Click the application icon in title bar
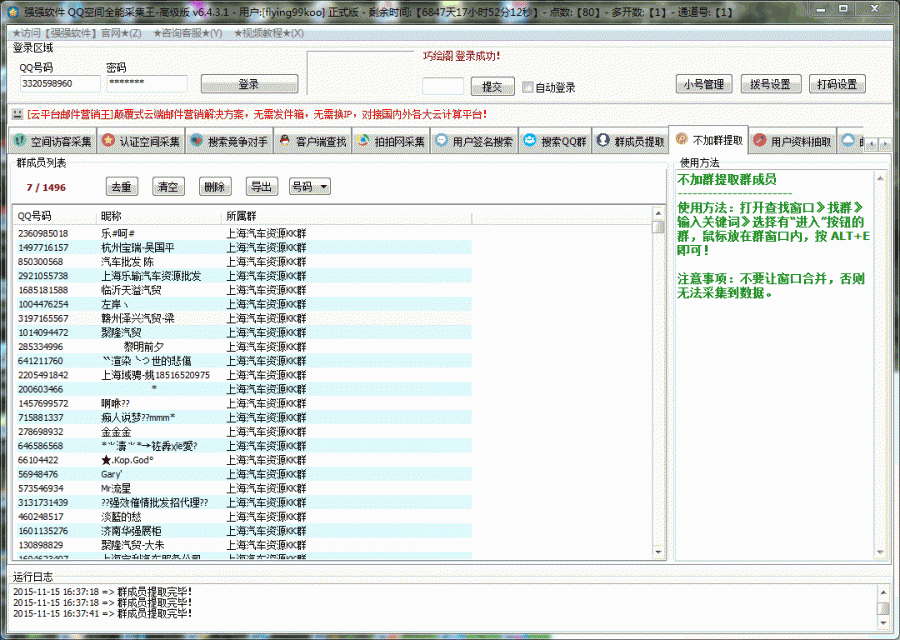 [13, 11]
